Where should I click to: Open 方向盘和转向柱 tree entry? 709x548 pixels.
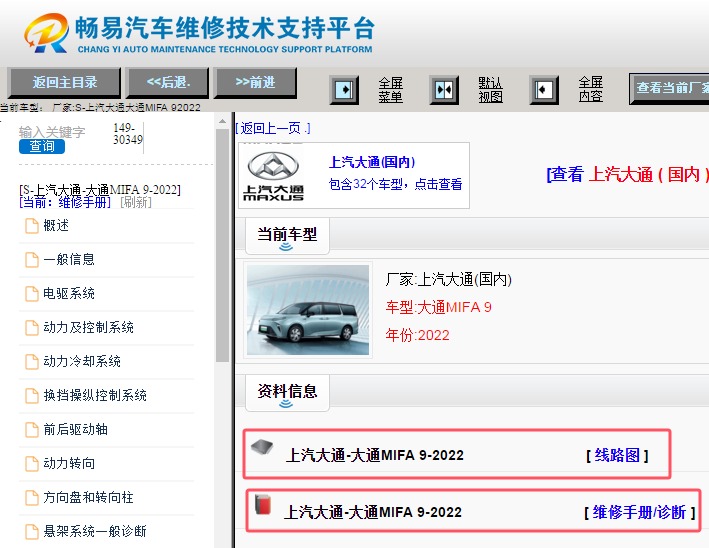pyautogui.click(x=88, y=497)
